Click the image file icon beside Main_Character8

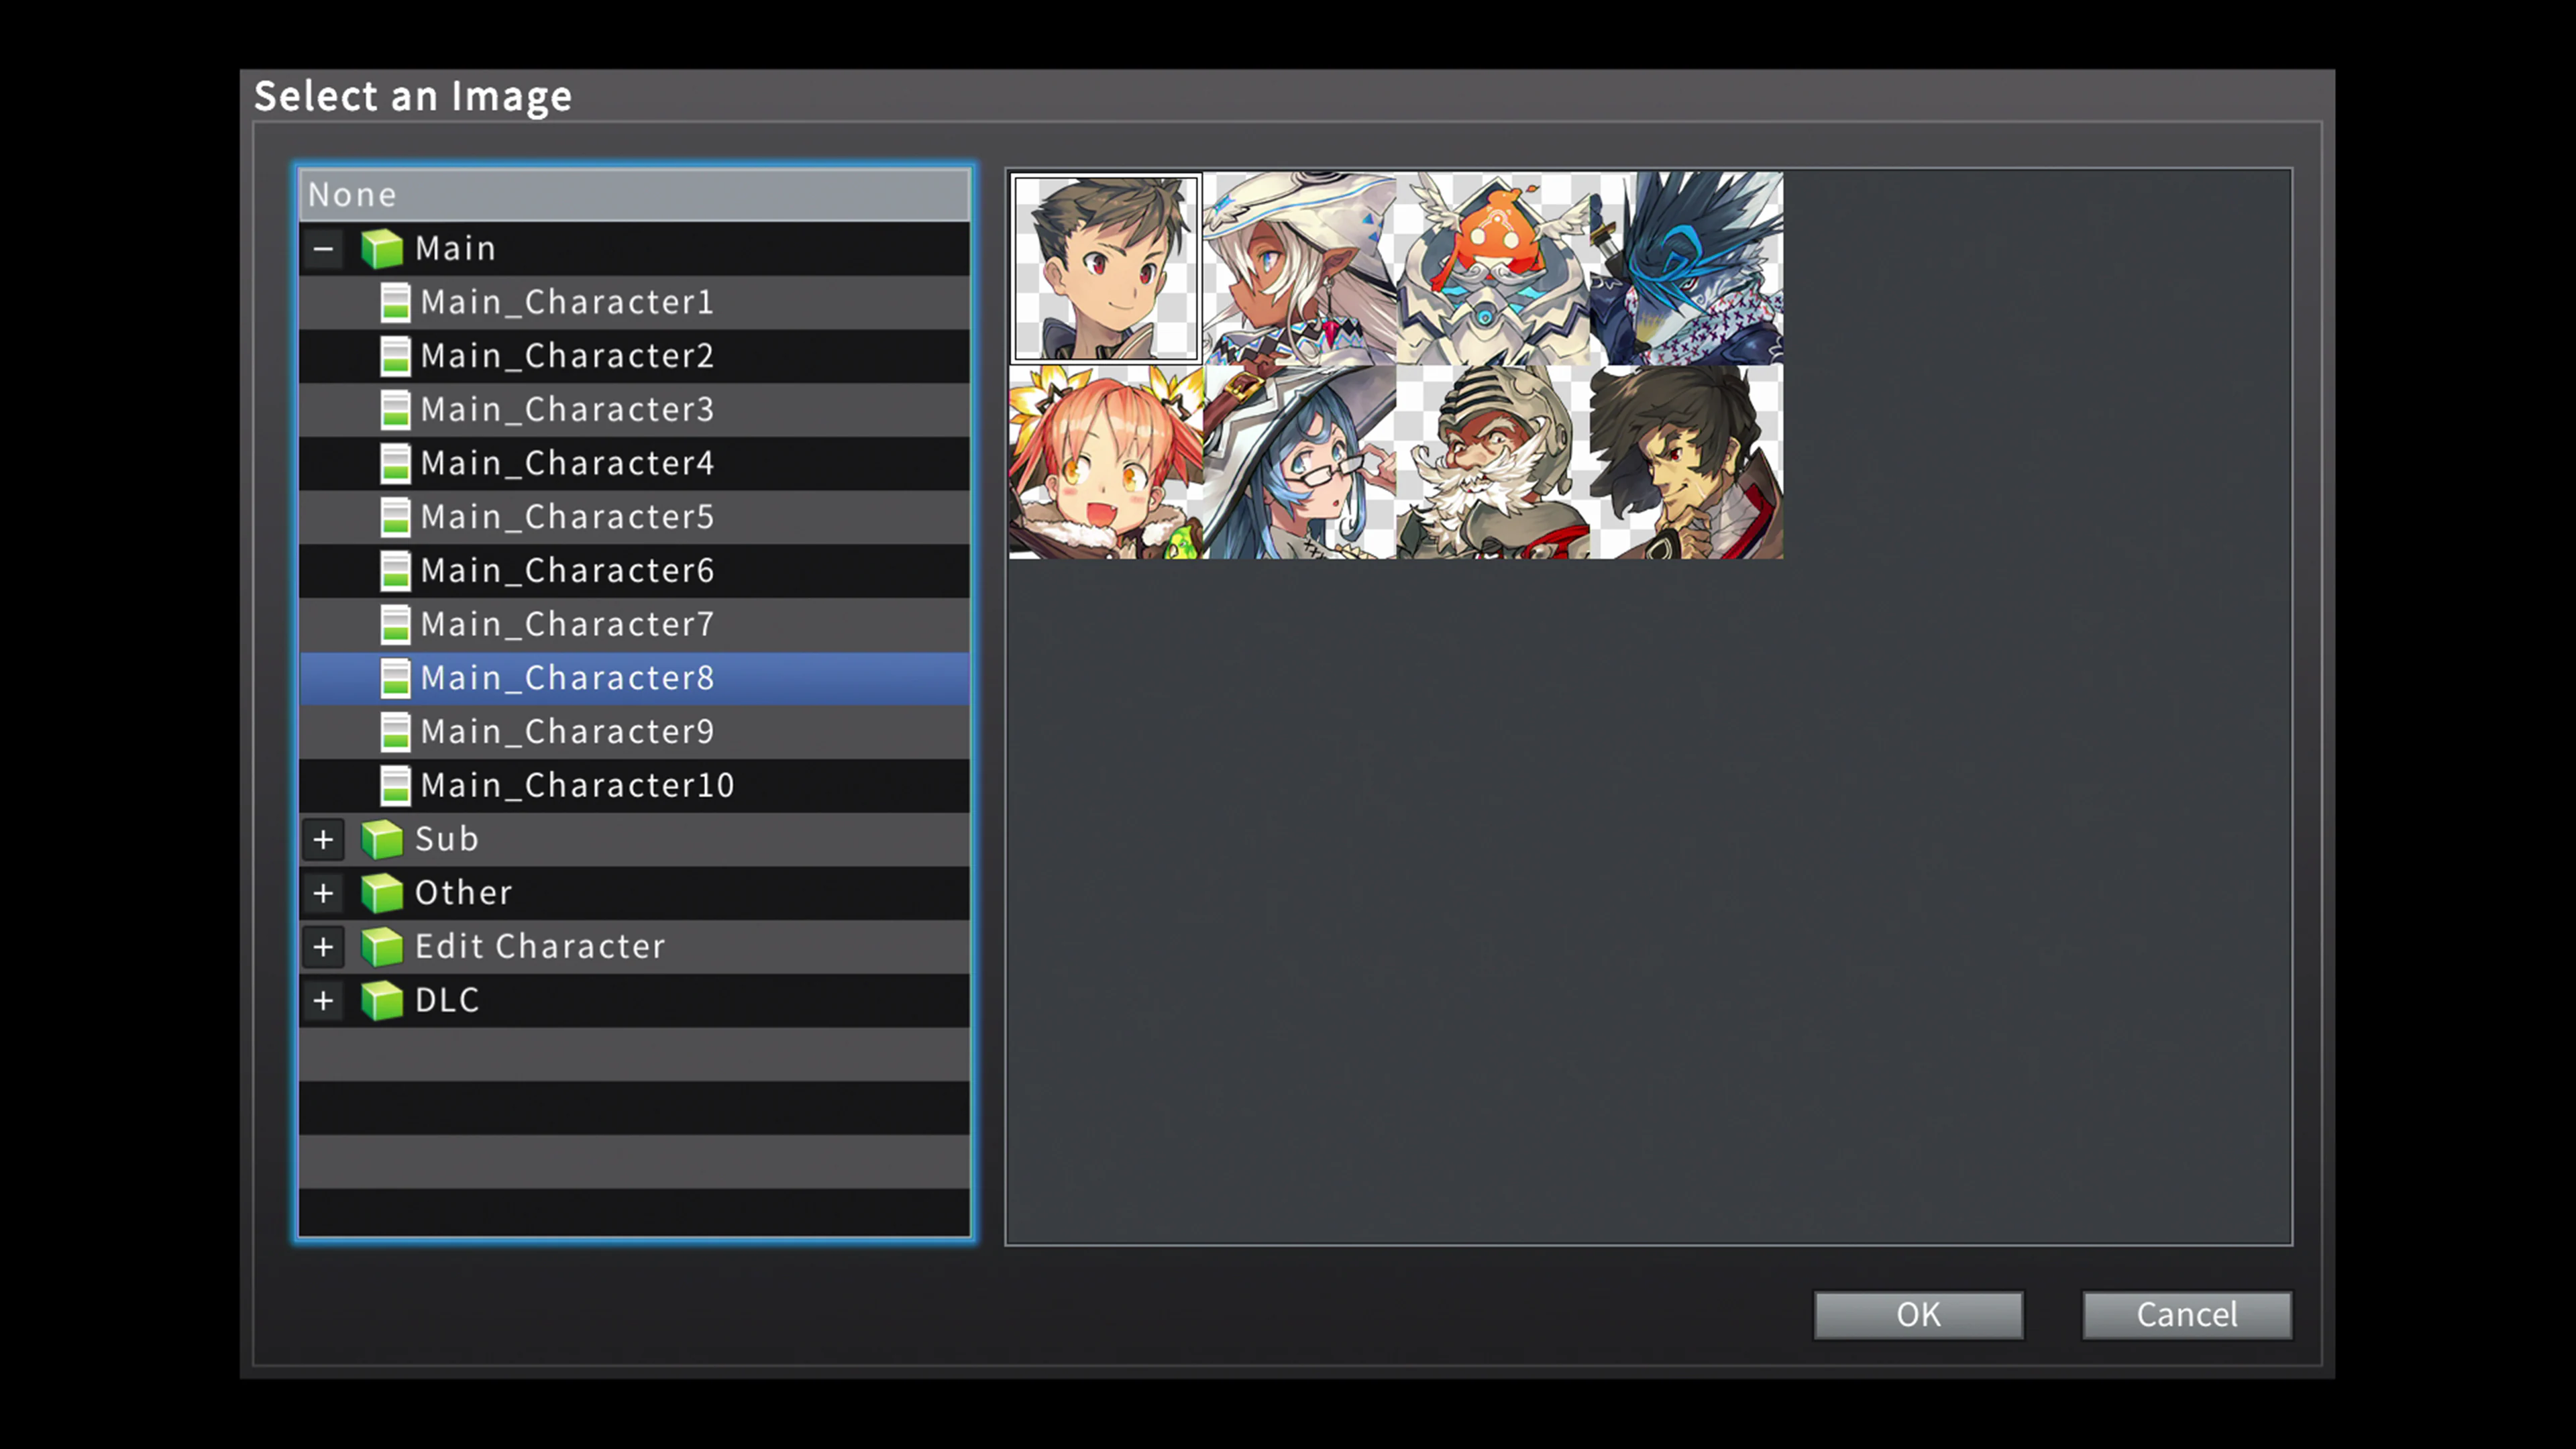[x=397, y=677]
